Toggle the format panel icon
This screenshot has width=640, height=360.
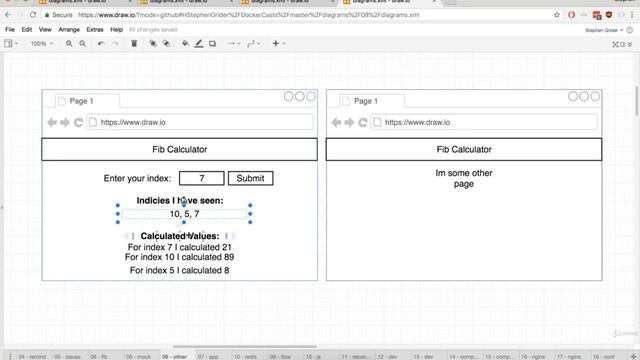622,44
